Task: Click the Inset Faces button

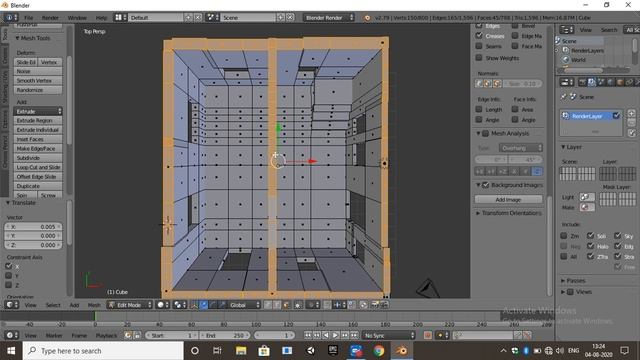Action: click(38, 139)
